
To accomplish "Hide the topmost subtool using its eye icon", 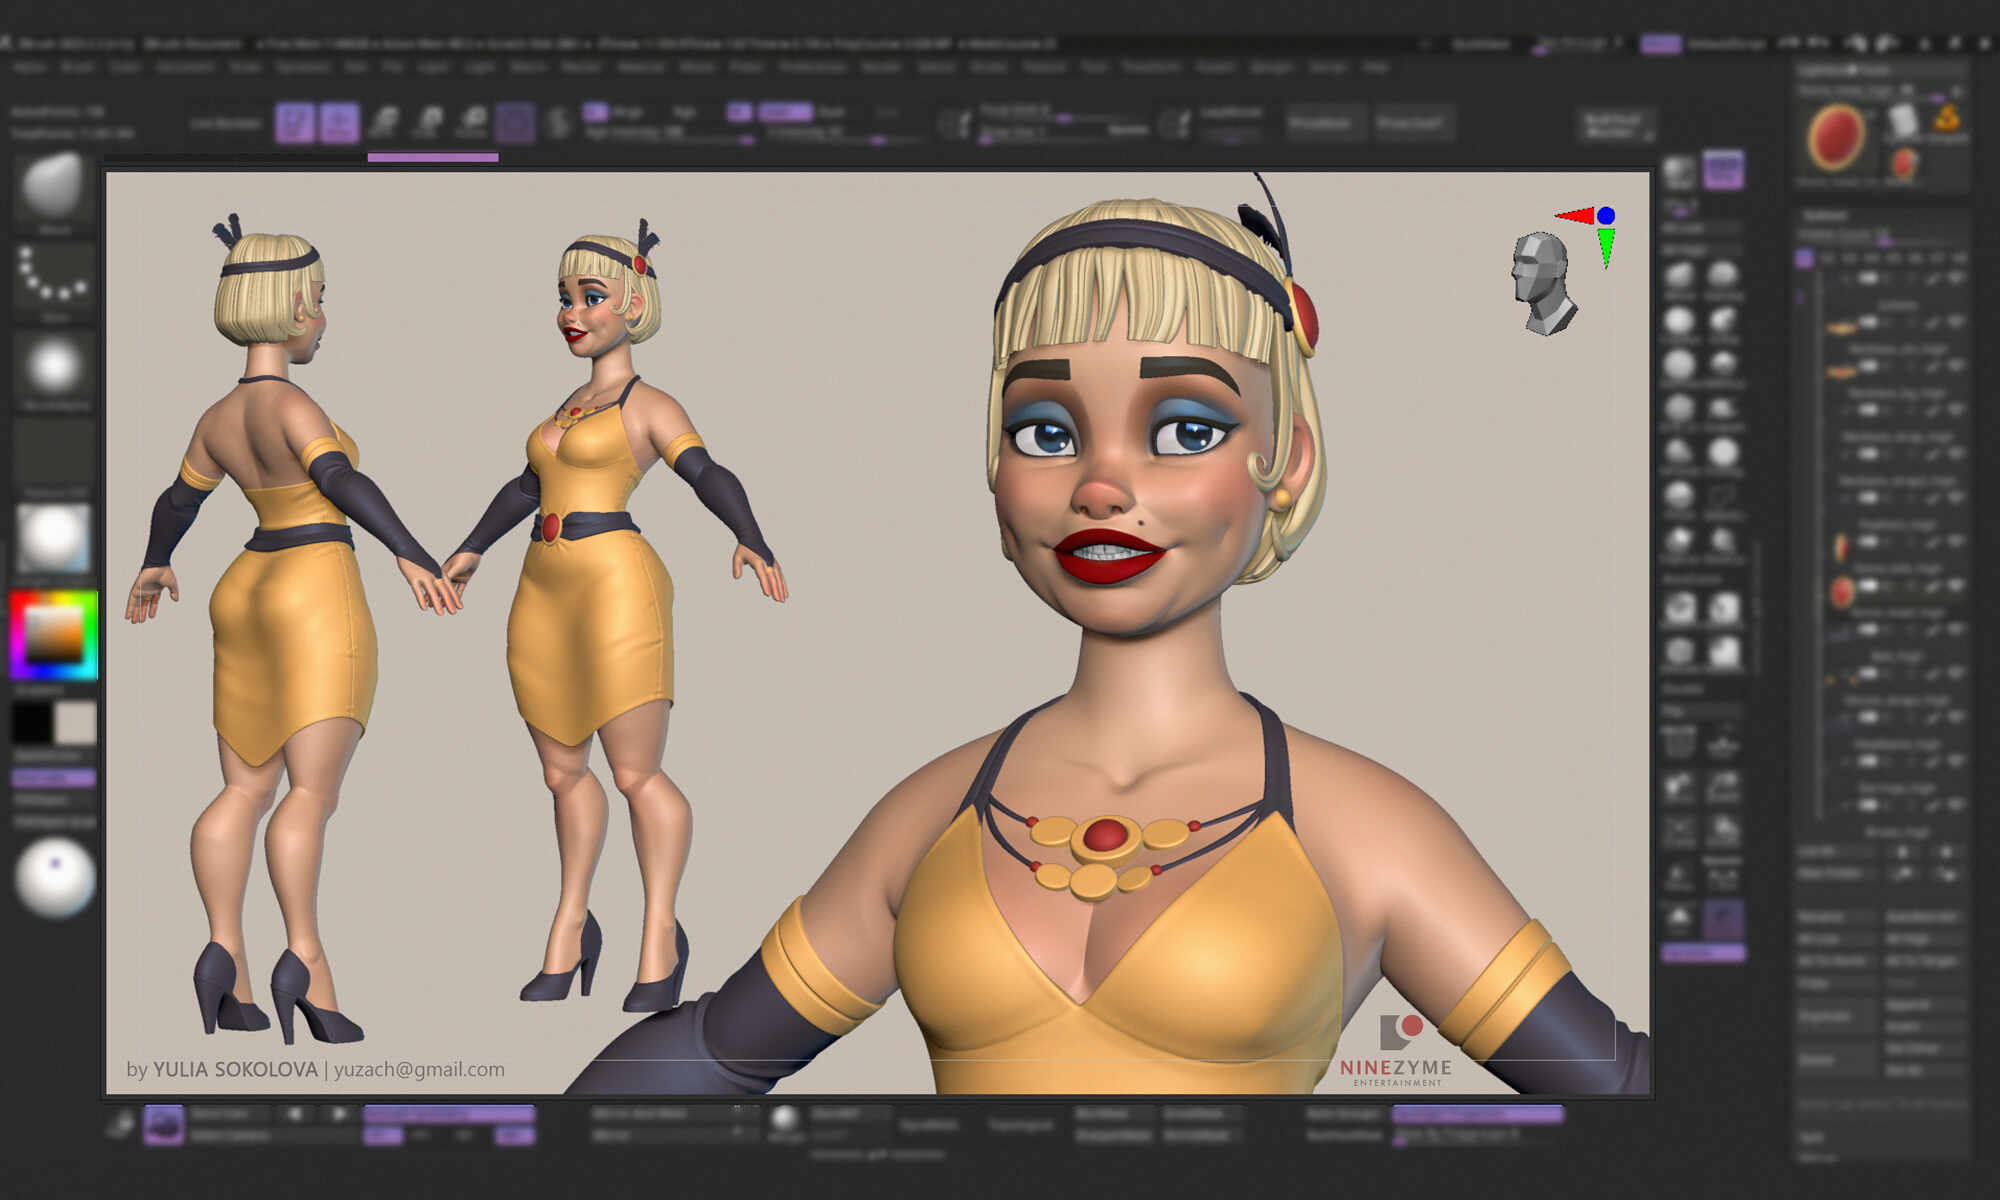I will [x=1955, y=279].
